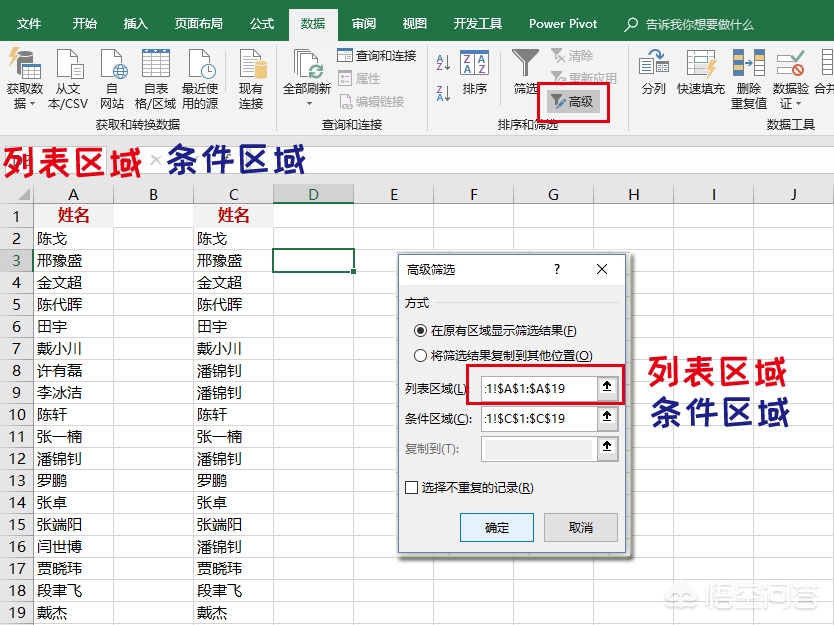Check the 选择不重复的记录 checkbox

[x=411, y=487]
